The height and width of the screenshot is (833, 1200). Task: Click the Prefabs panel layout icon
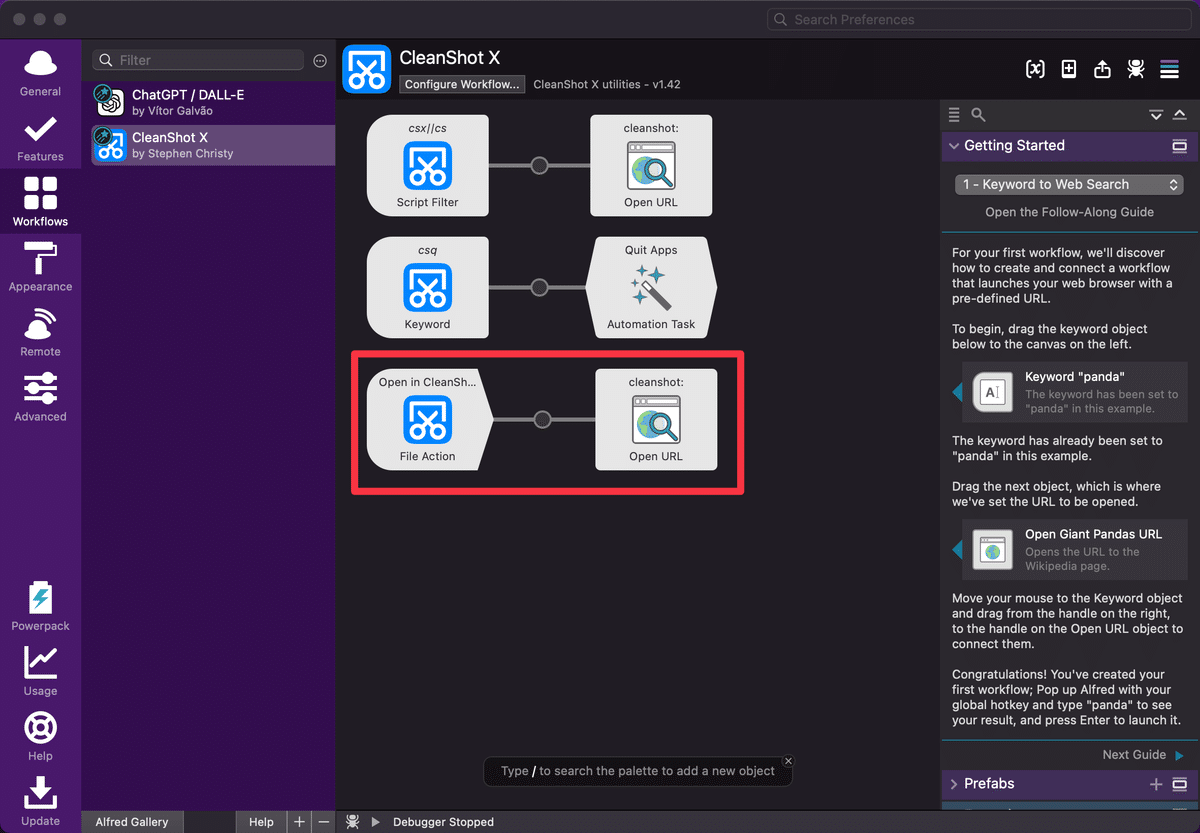(1179, 784)
